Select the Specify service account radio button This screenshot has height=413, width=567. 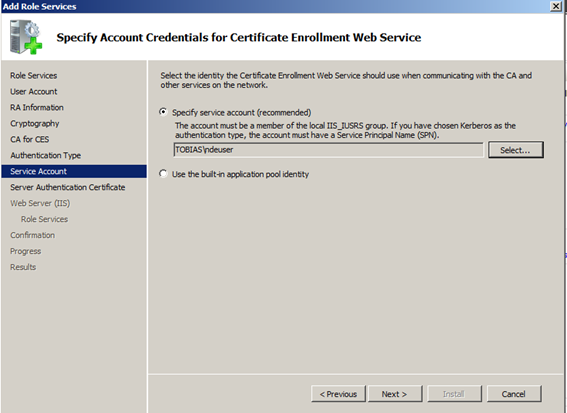[163, 112]
